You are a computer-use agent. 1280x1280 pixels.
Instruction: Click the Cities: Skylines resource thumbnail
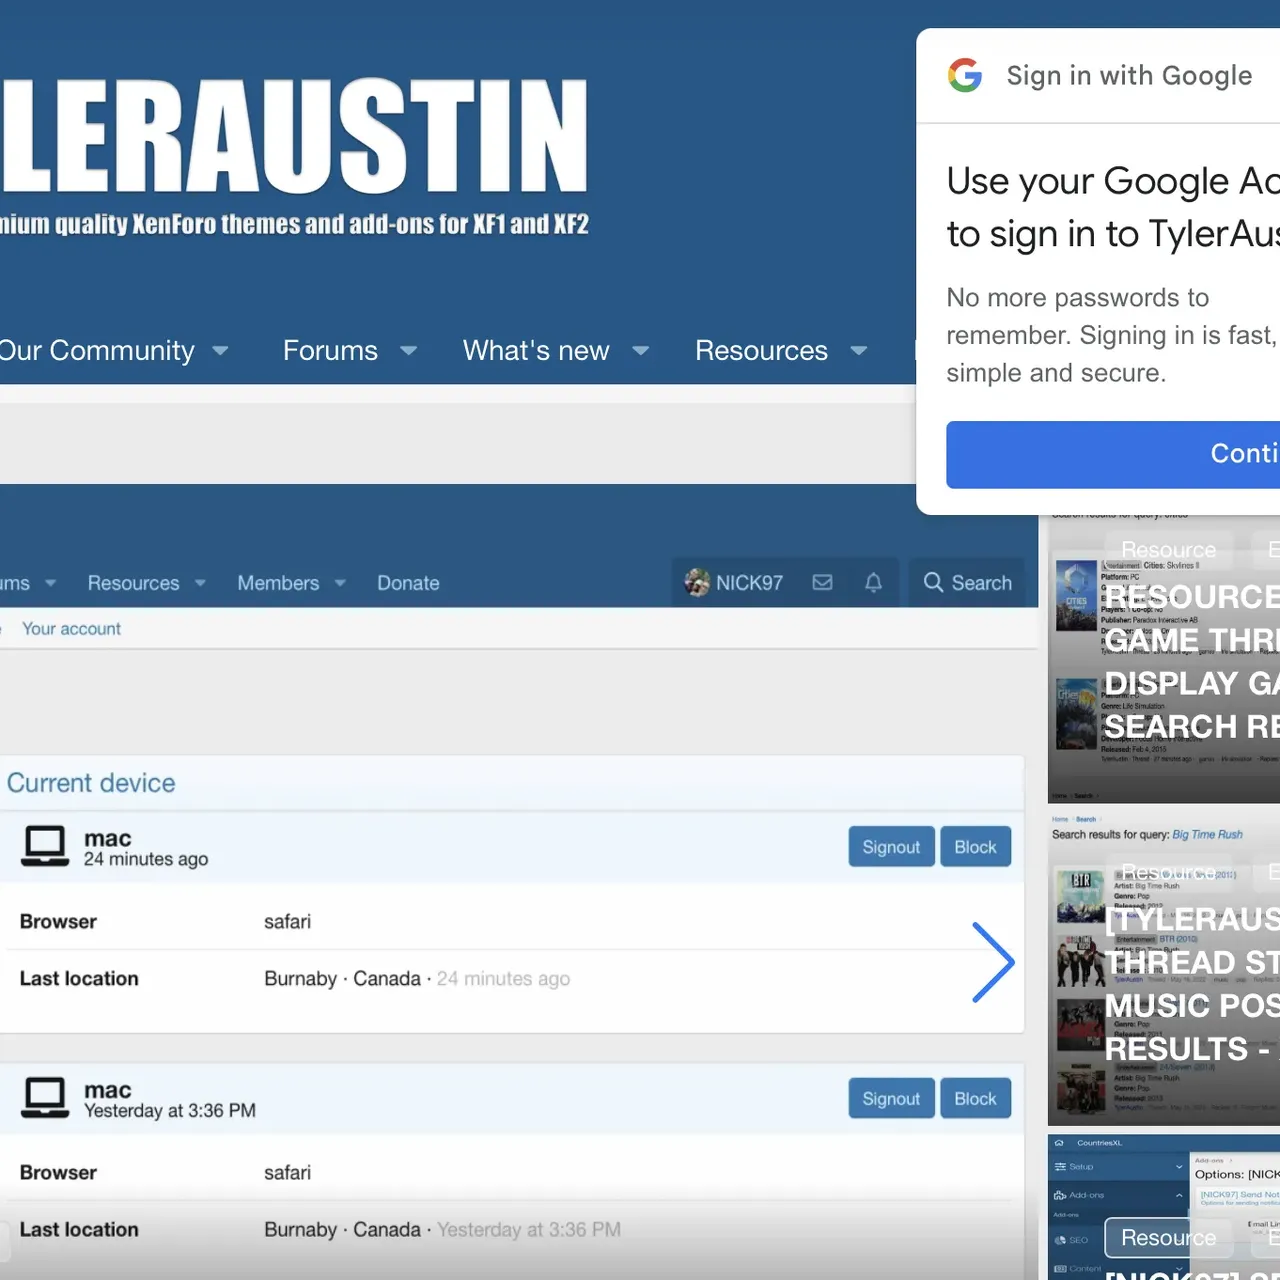tap(1076, 597)
